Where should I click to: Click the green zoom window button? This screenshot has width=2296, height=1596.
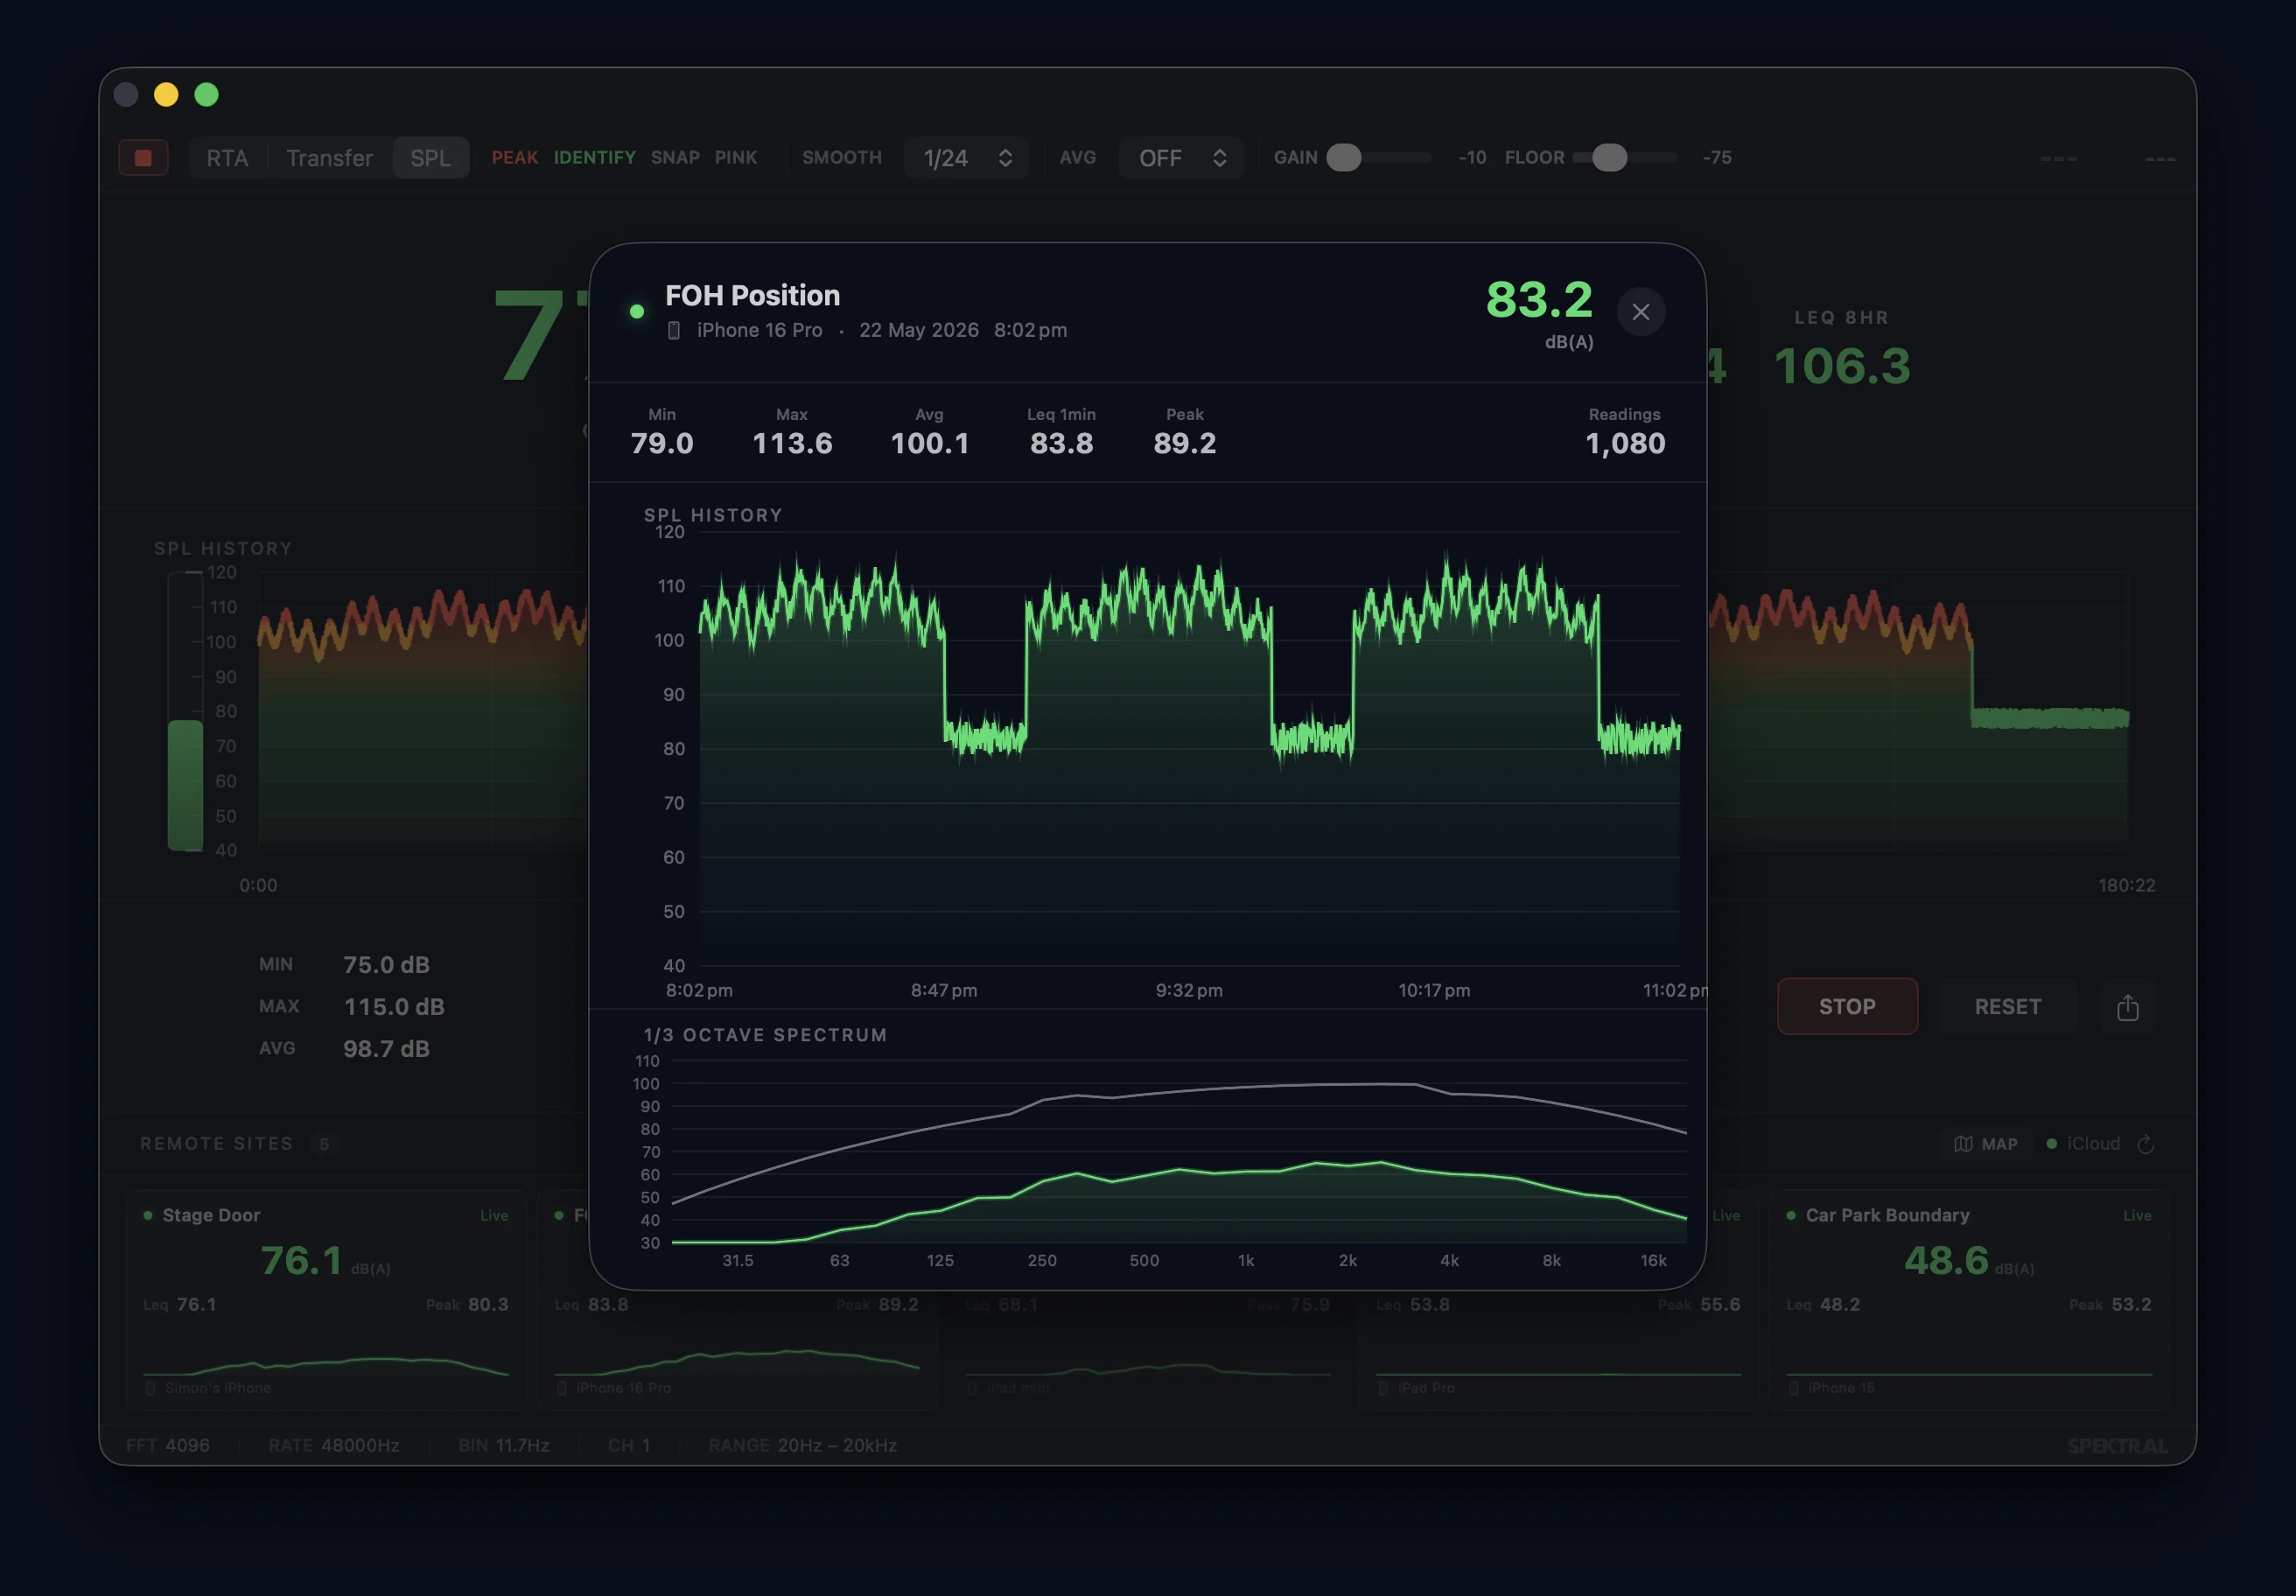tap(206, 95)
